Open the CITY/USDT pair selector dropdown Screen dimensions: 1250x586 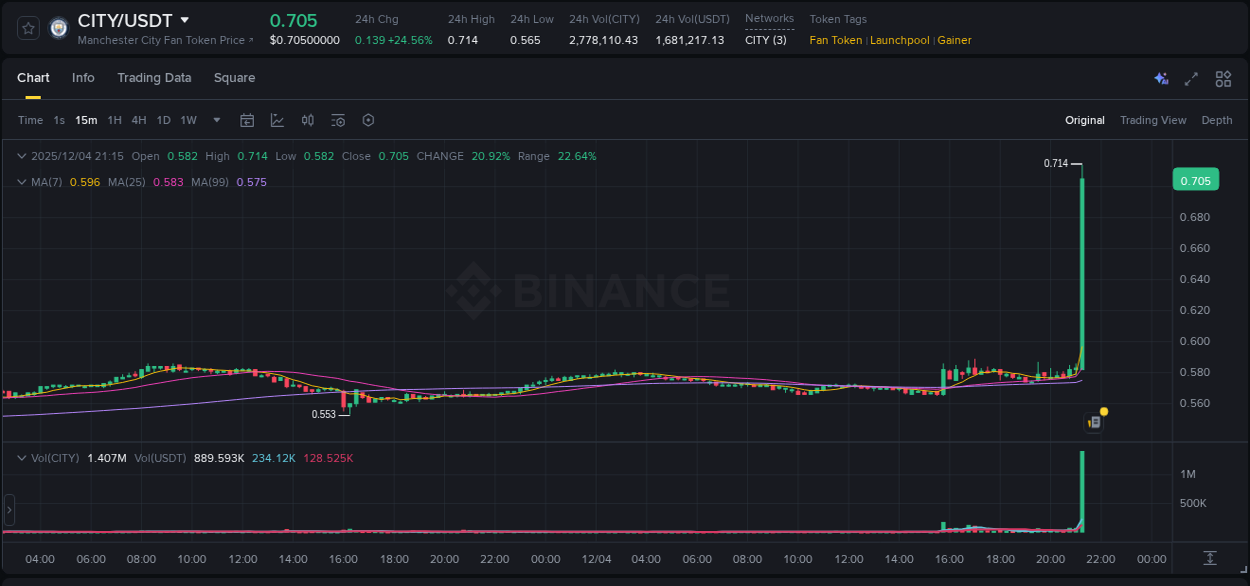click(185, 19)
